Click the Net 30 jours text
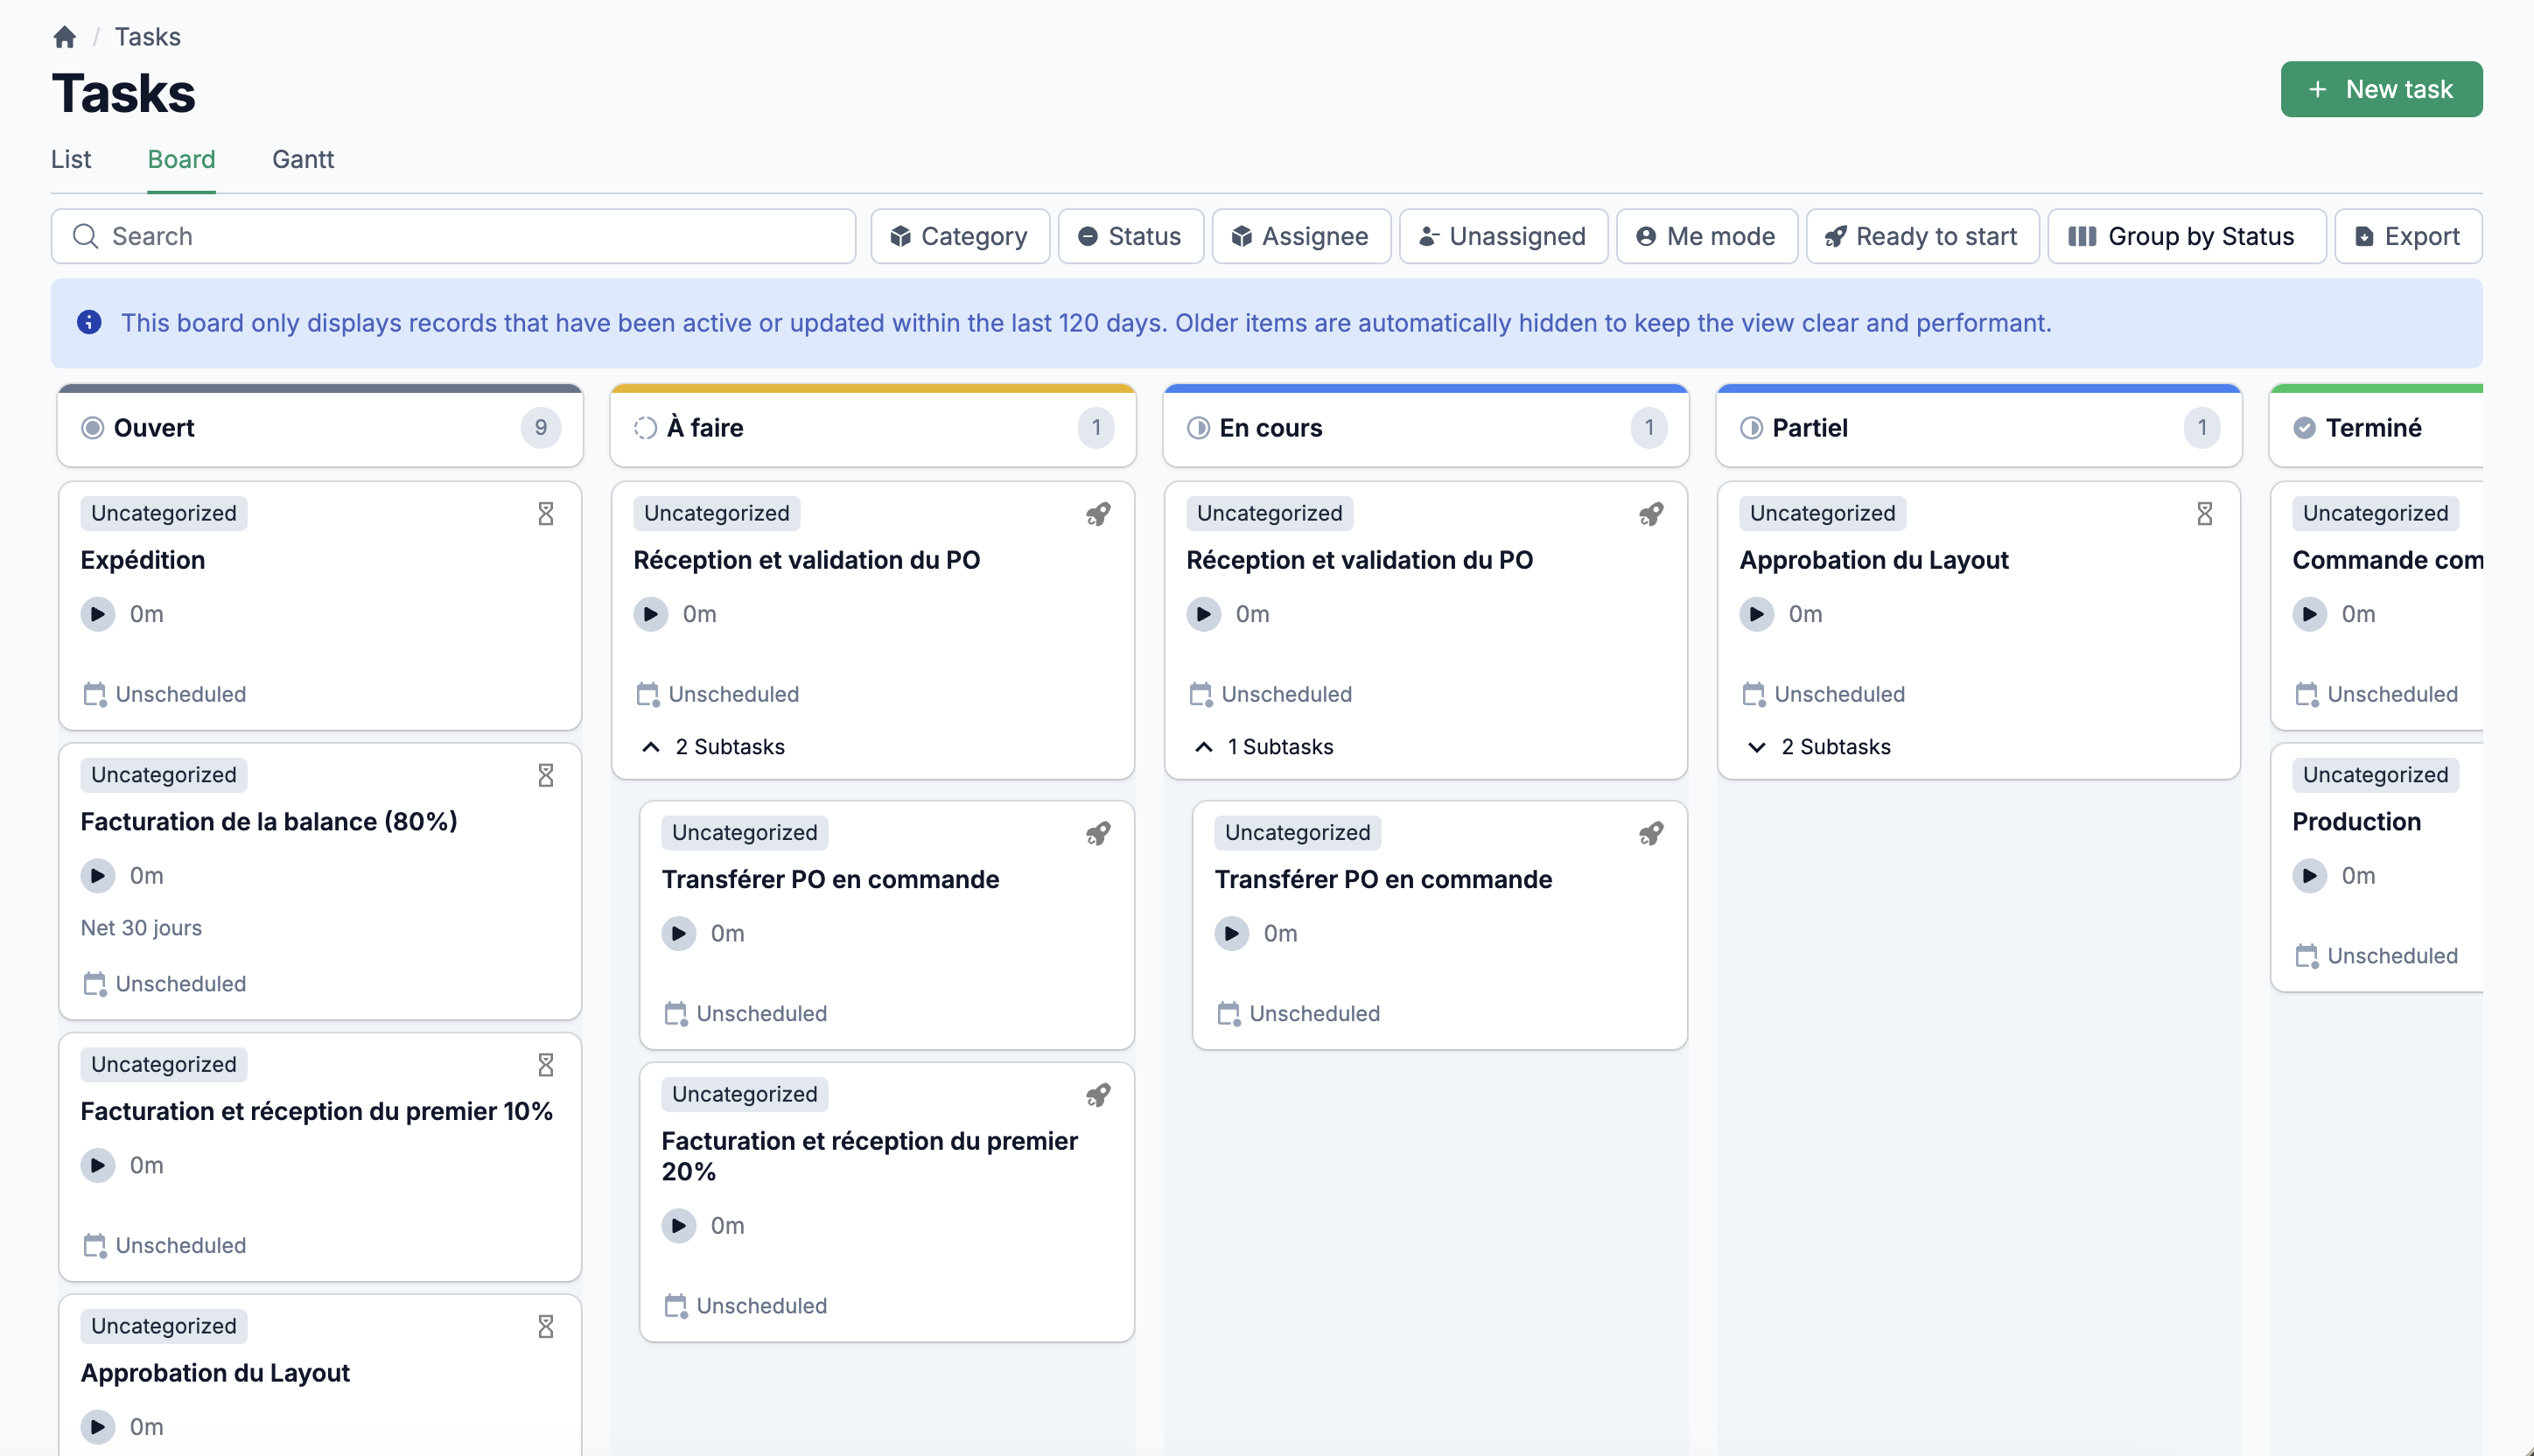The height and width of the screenshot is (1456, 2534). point(141,928)
